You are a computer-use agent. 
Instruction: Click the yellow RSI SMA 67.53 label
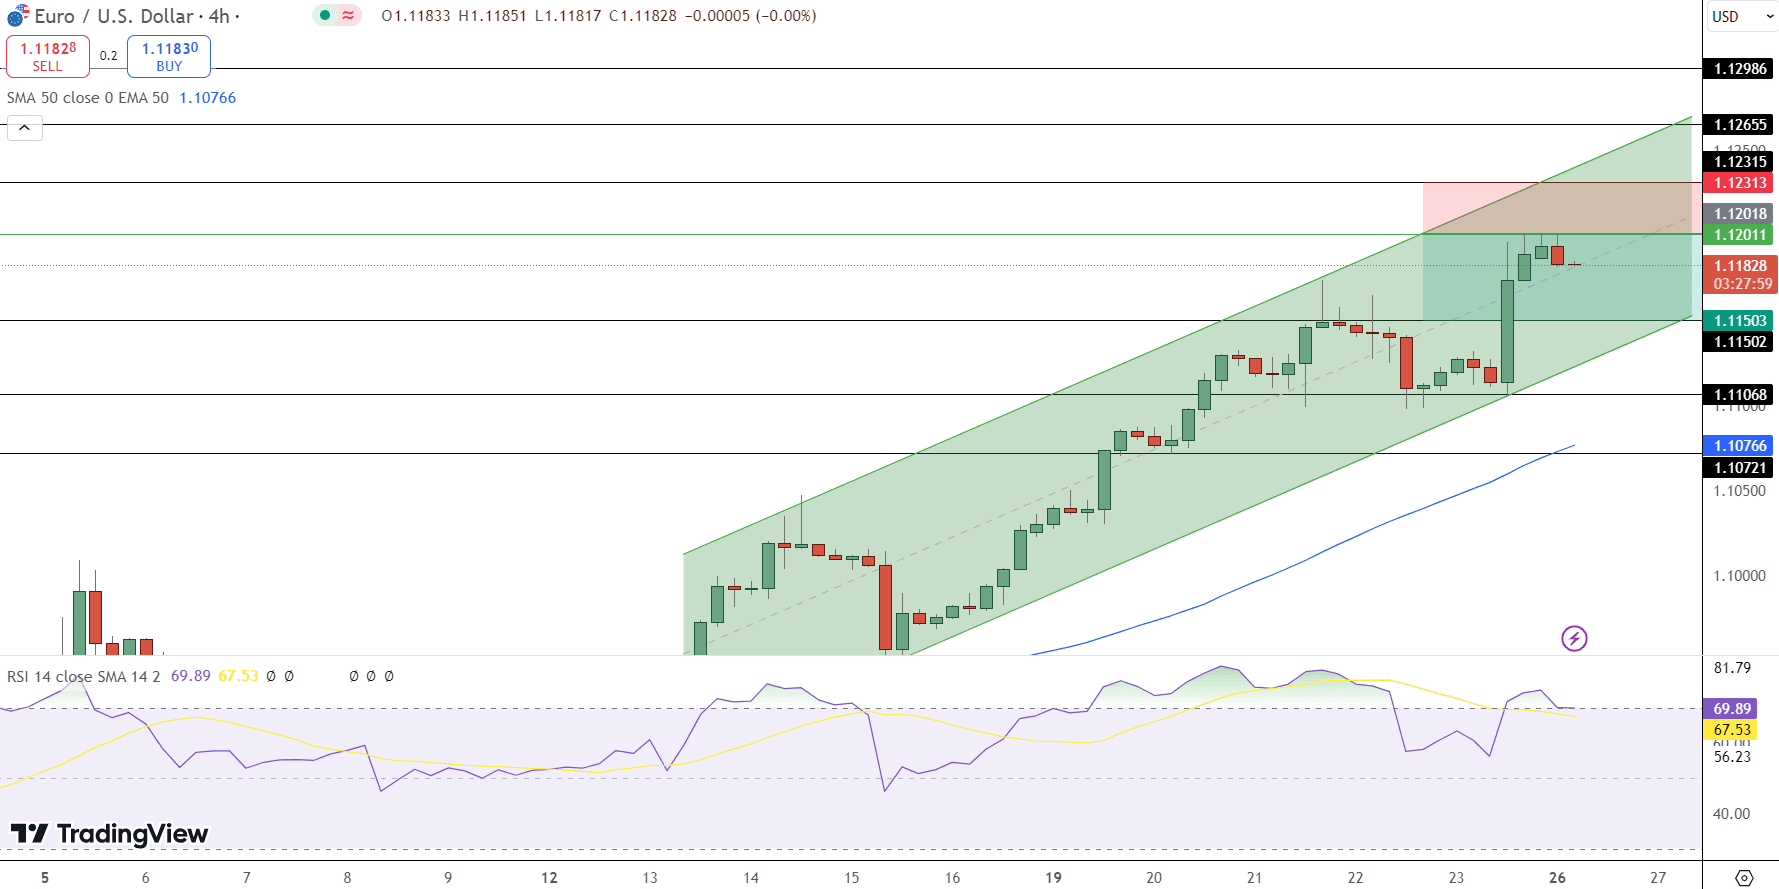[x=1732, y=730]
